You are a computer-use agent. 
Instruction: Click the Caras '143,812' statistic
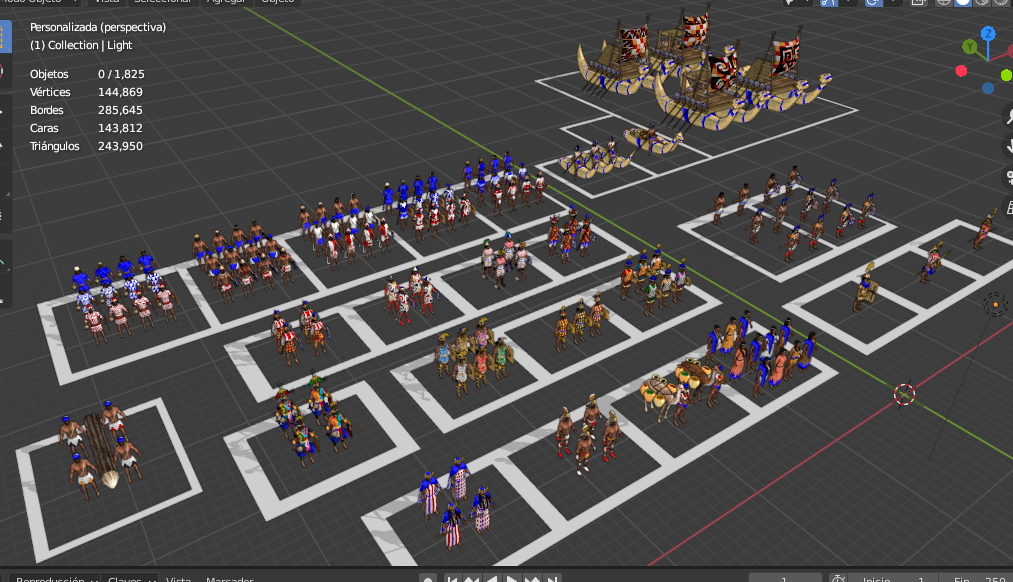tap(120, 129)
